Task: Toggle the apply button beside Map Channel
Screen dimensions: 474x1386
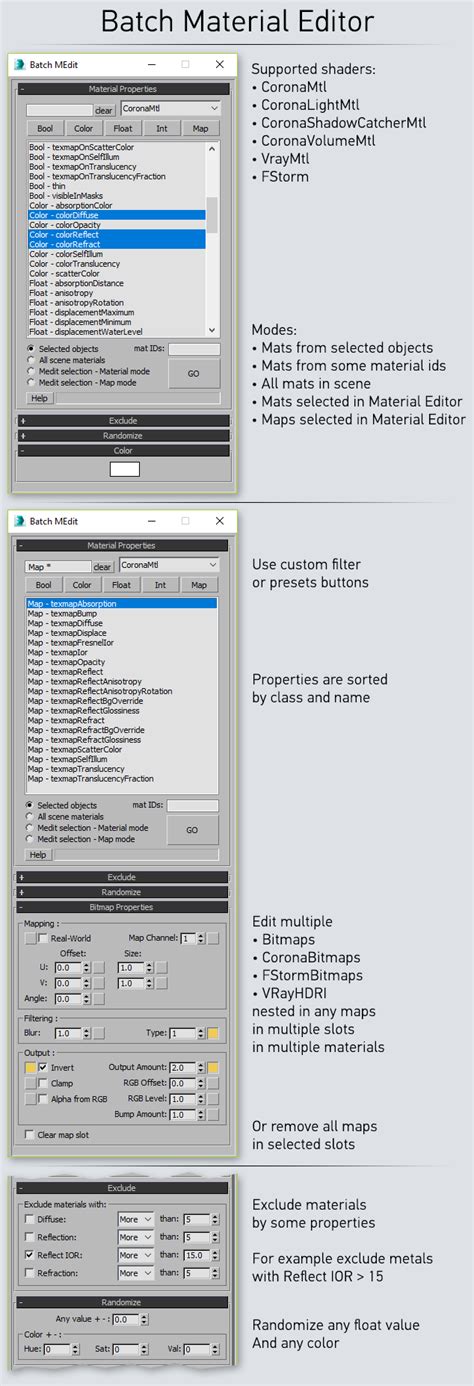Action: [x=213, y=938]
